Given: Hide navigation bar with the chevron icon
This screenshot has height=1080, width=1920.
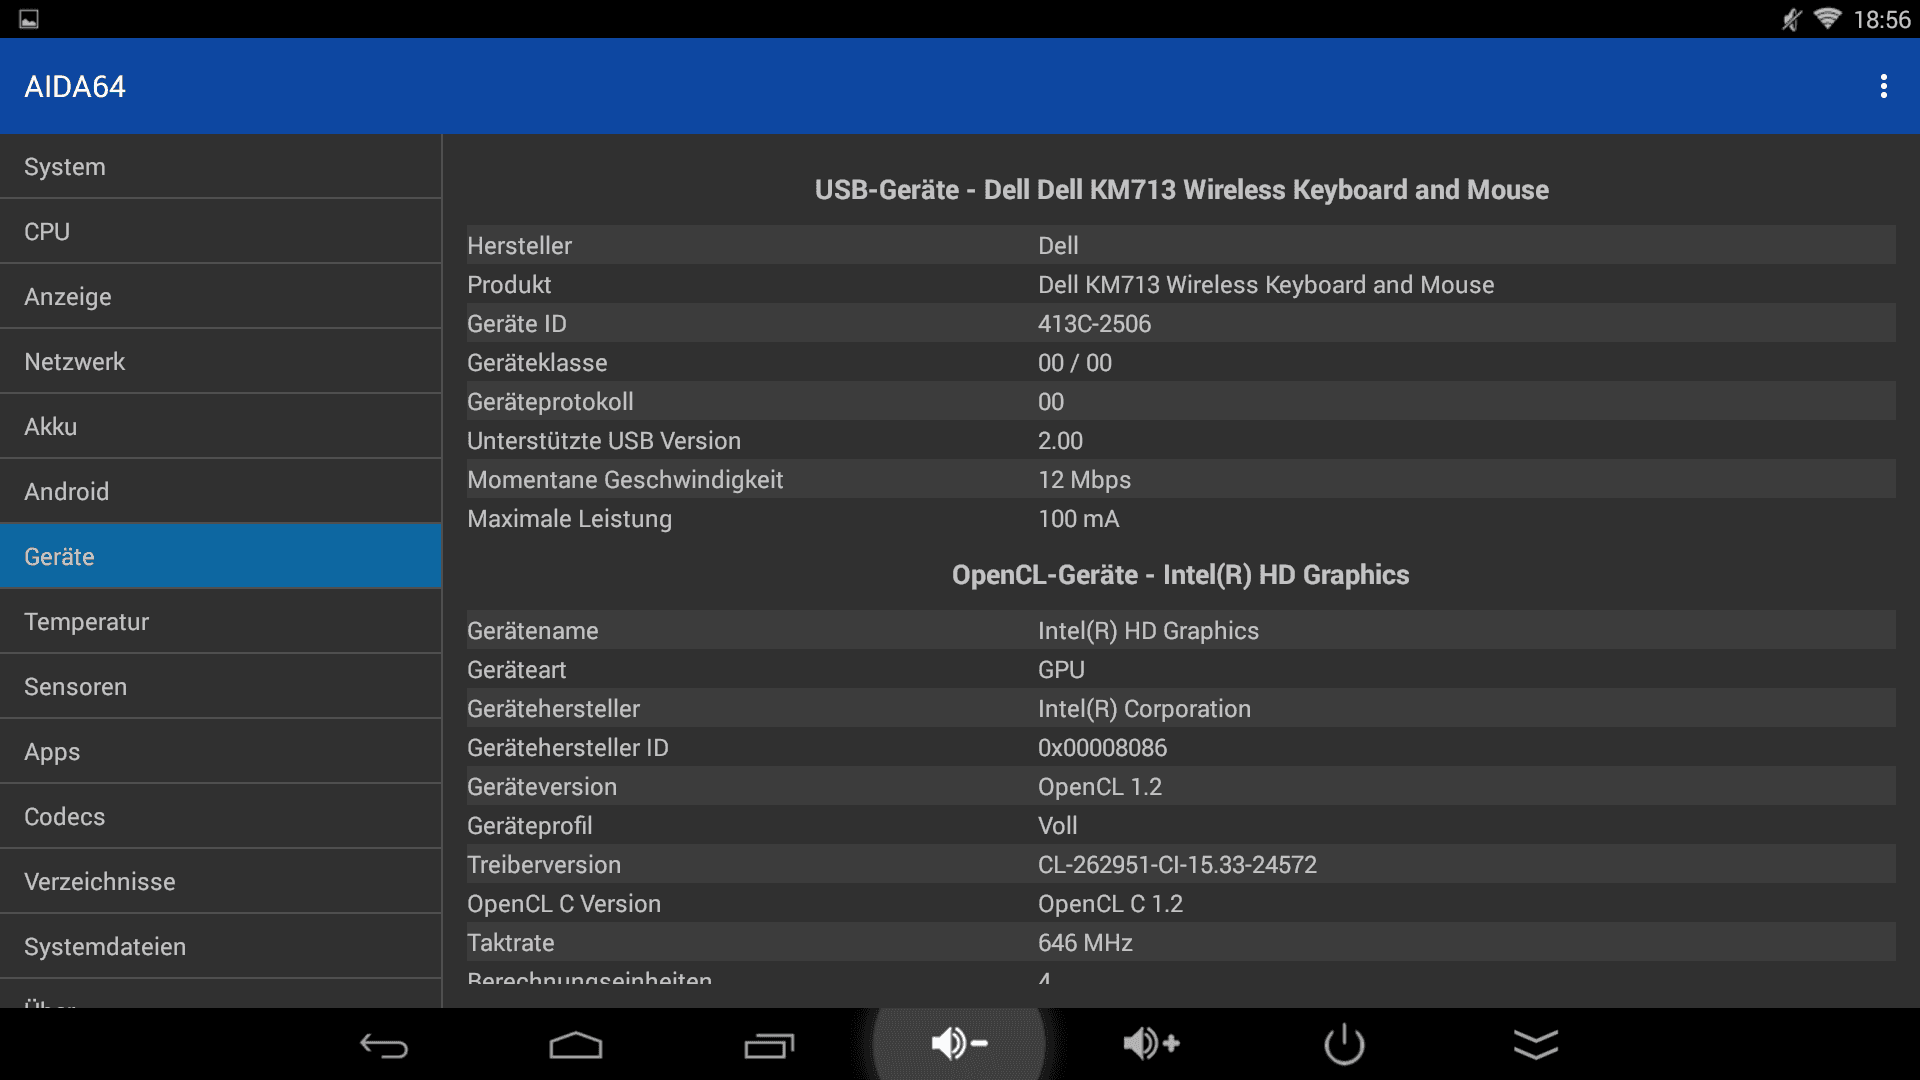Looking at the screenshot, I should (x=1535, y=1044).
